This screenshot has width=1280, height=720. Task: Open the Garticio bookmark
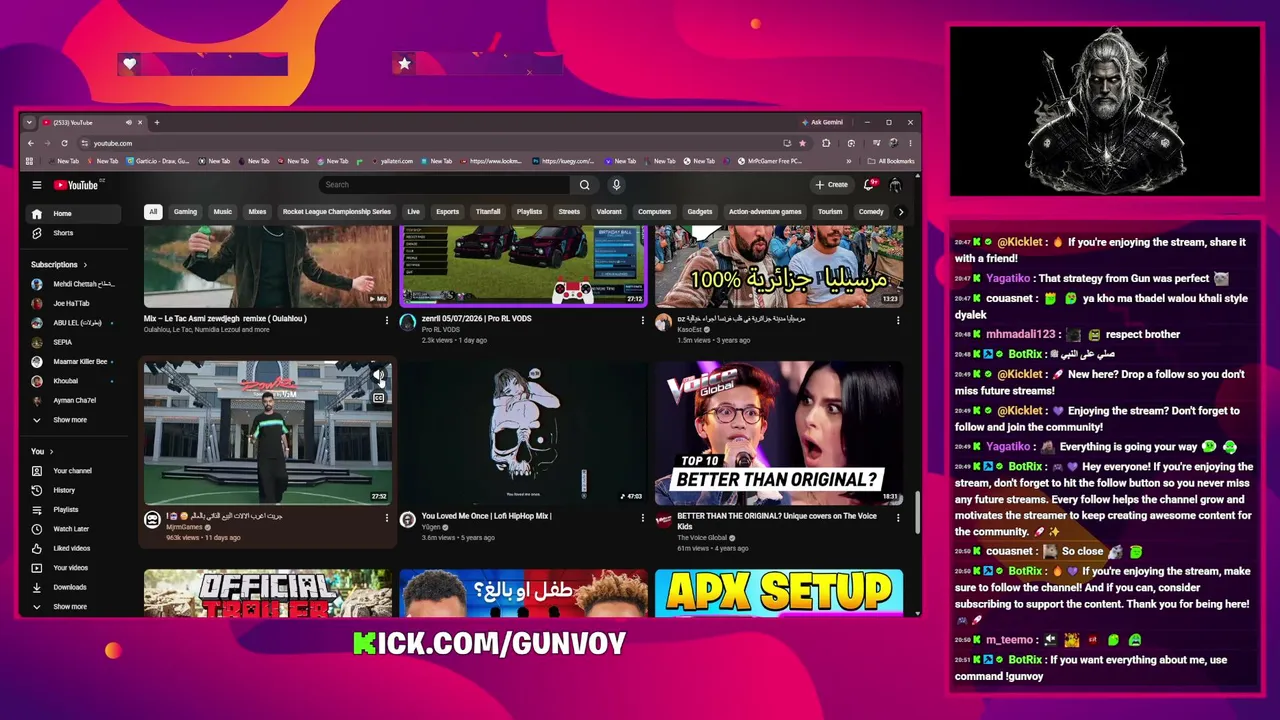point(157,161)
